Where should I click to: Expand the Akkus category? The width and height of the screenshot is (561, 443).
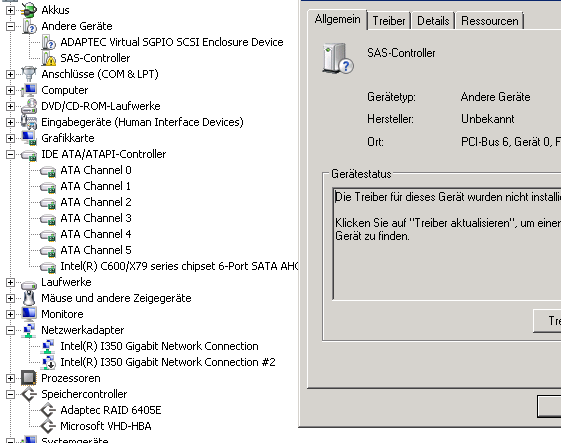[10, 10]
